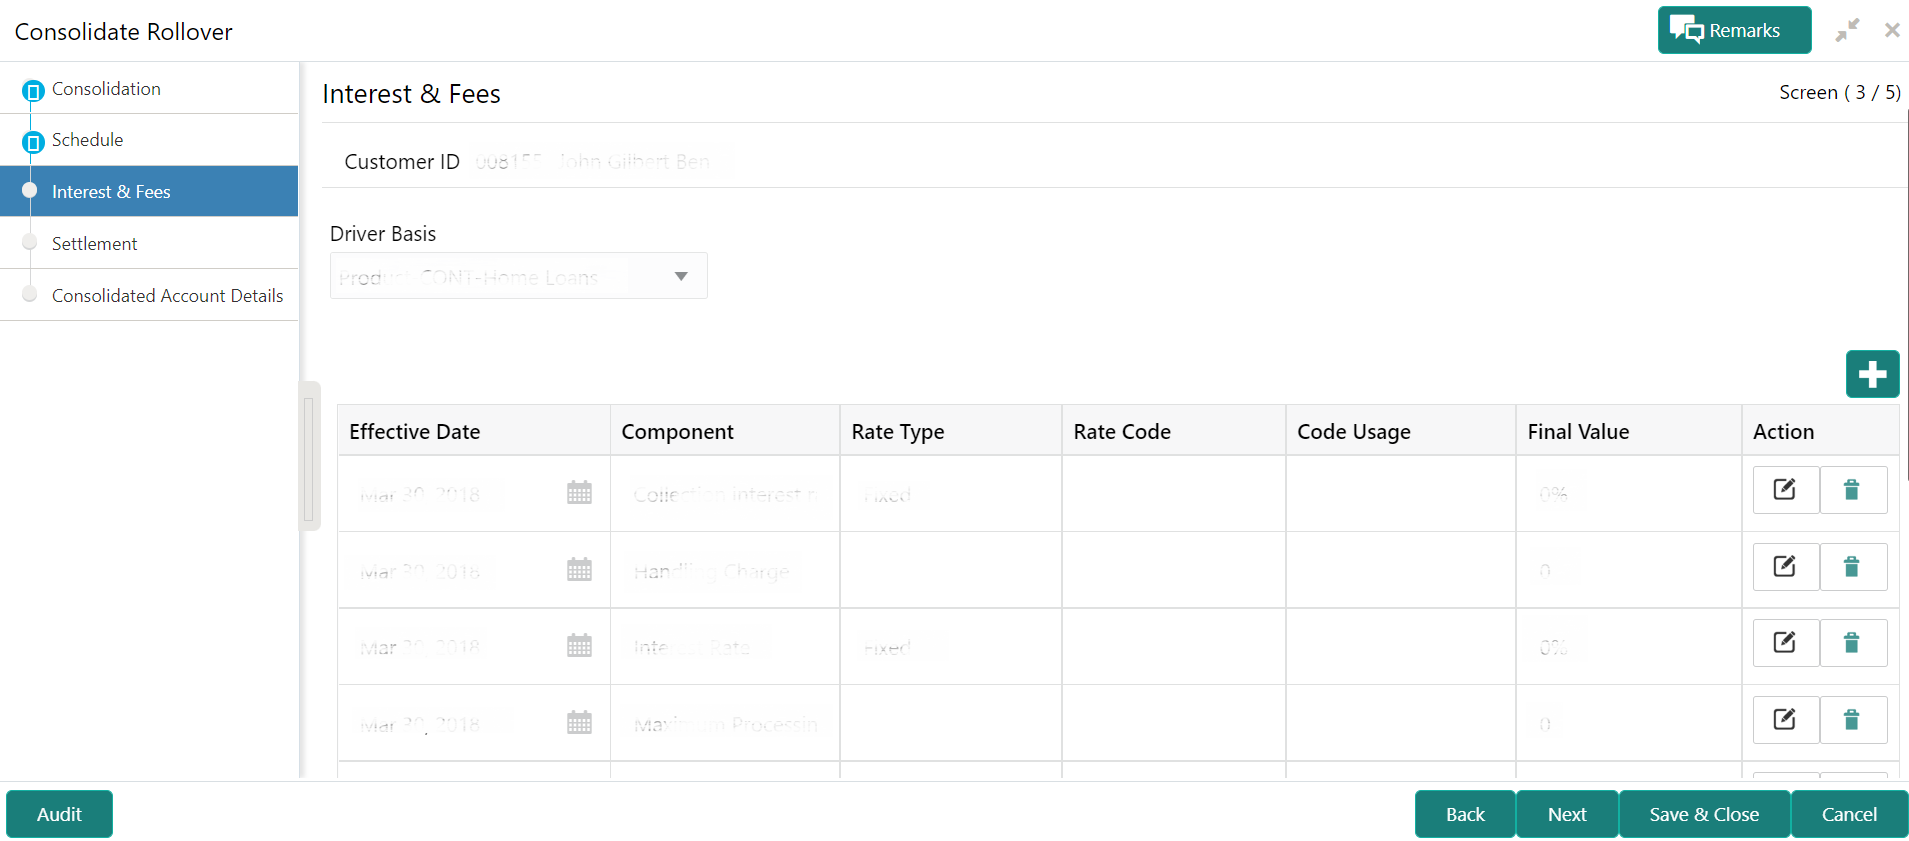Select Consolidated Account Details step
1909x841 pixels.
[167, 296]
